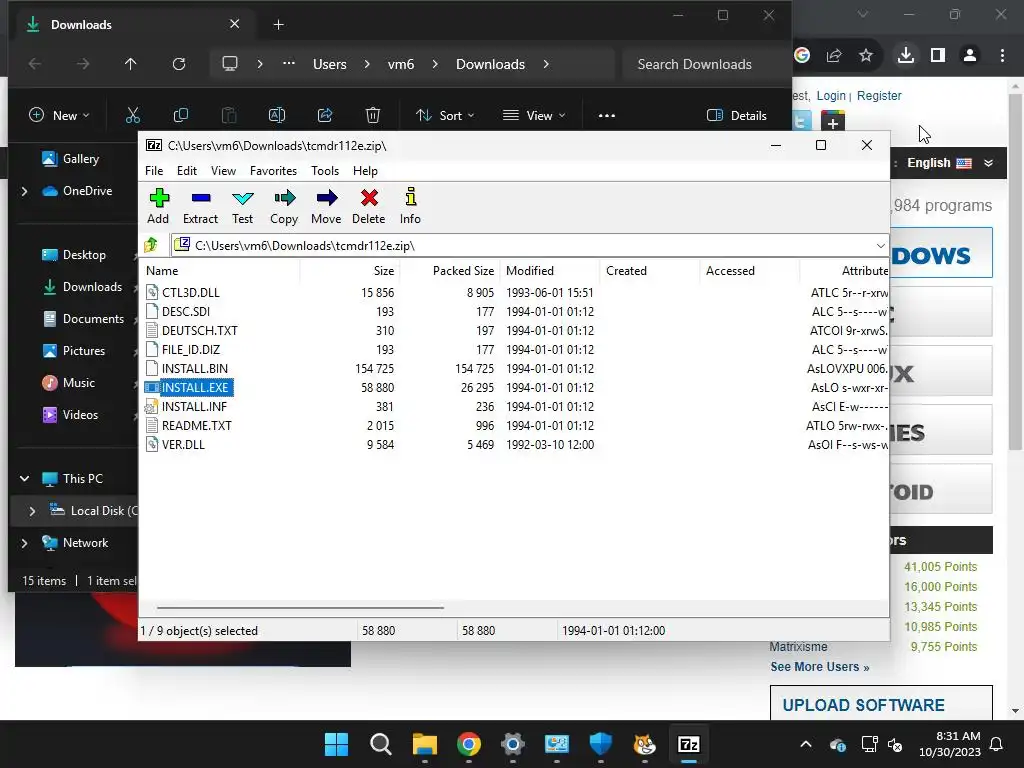The height and width of the screenshot is (768, 1024).
Task: Expand the Local Disk tree node
Action: tap(32, 511)
